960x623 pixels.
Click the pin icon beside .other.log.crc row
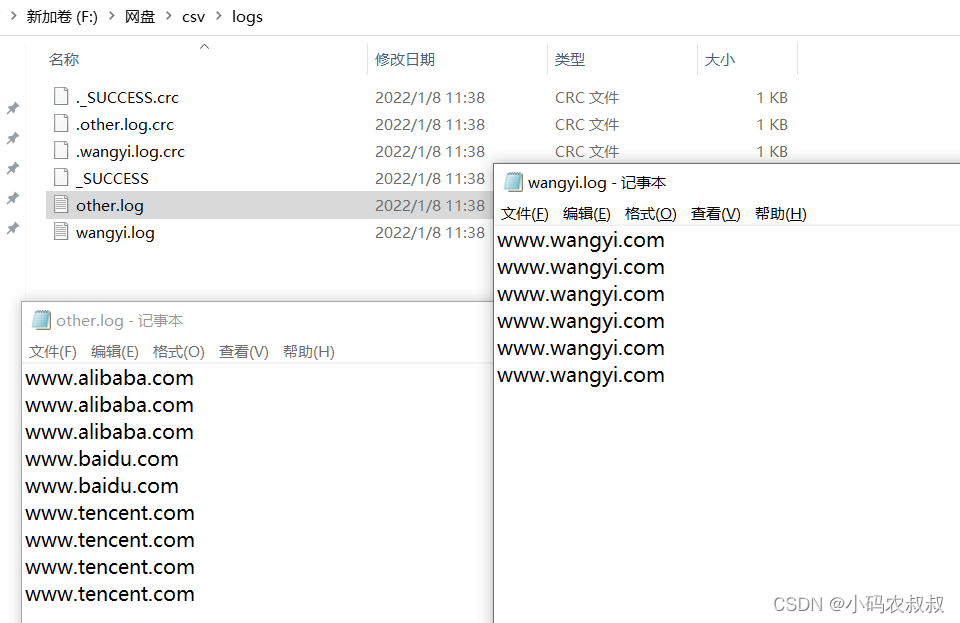12,138
